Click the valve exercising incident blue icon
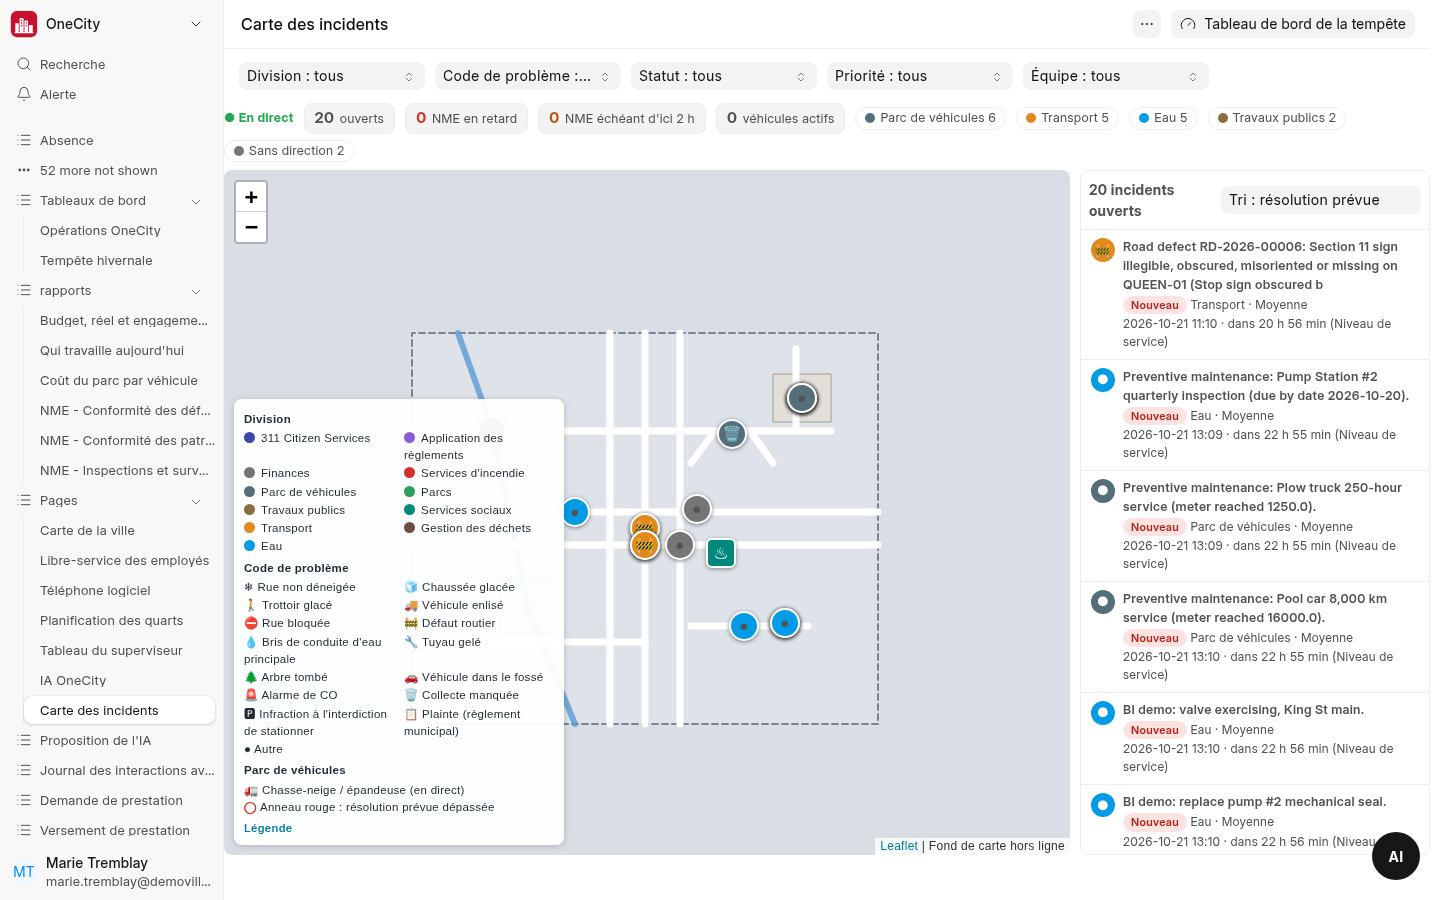1440x900 pixels. (x=1103, y=713)
